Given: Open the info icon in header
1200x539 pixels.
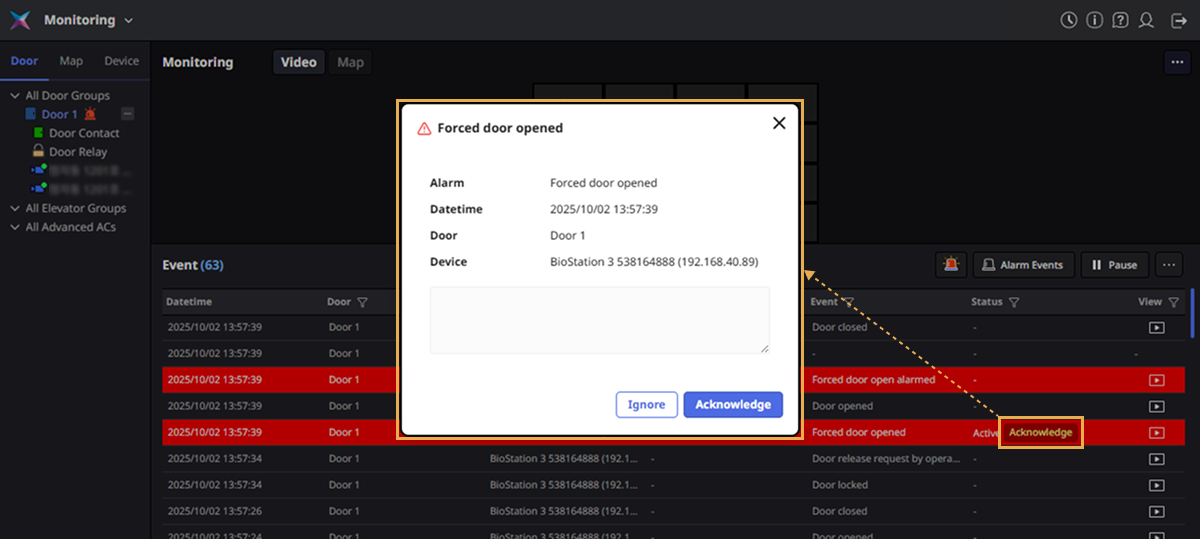Looking at the screenshot, I should click(x=1095, y=20).
